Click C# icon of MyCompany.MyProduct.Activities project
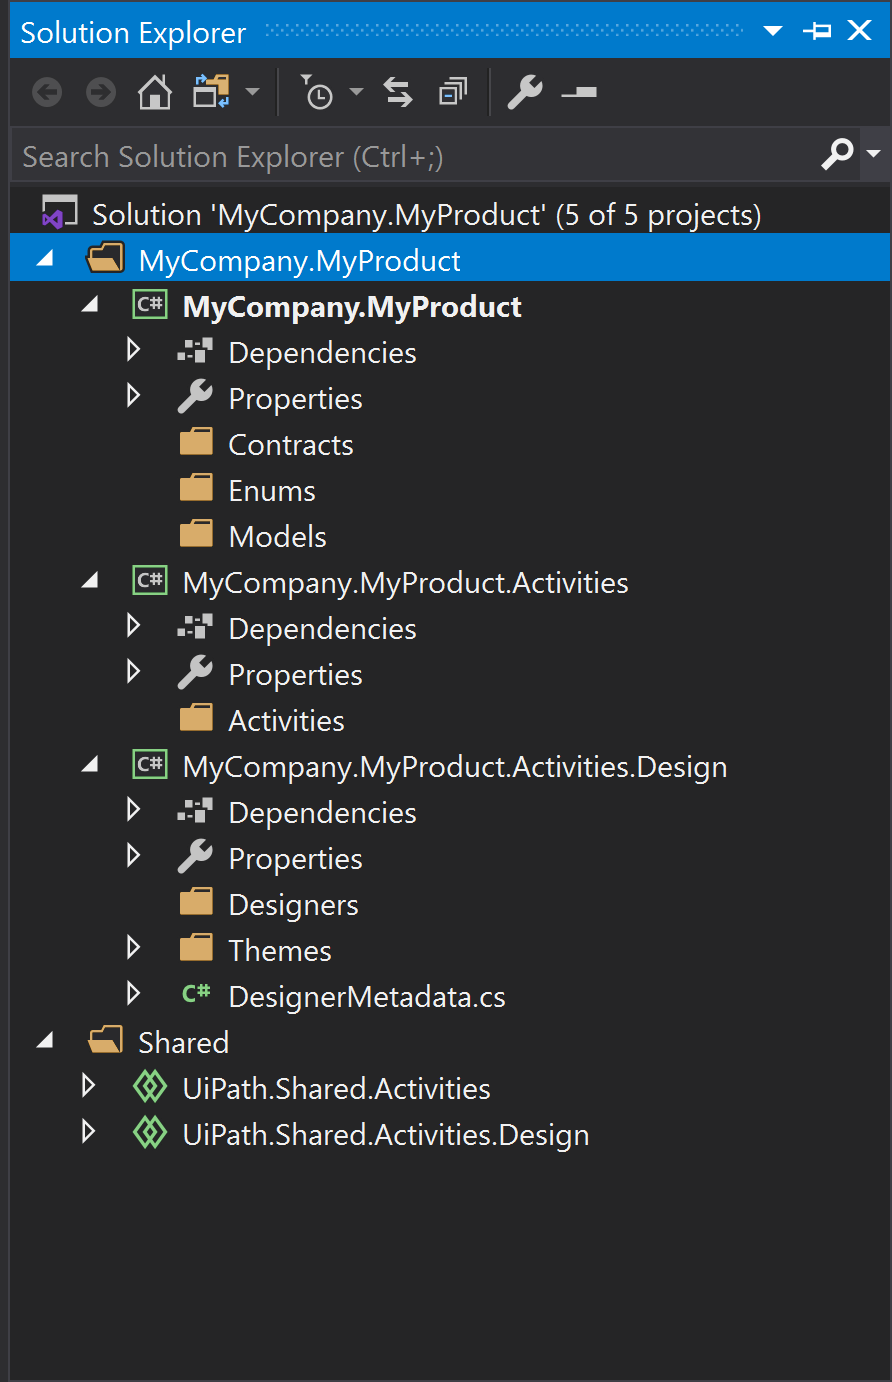Image resolution: width=892 pixels, height=1382 pixels. (150, 581)
